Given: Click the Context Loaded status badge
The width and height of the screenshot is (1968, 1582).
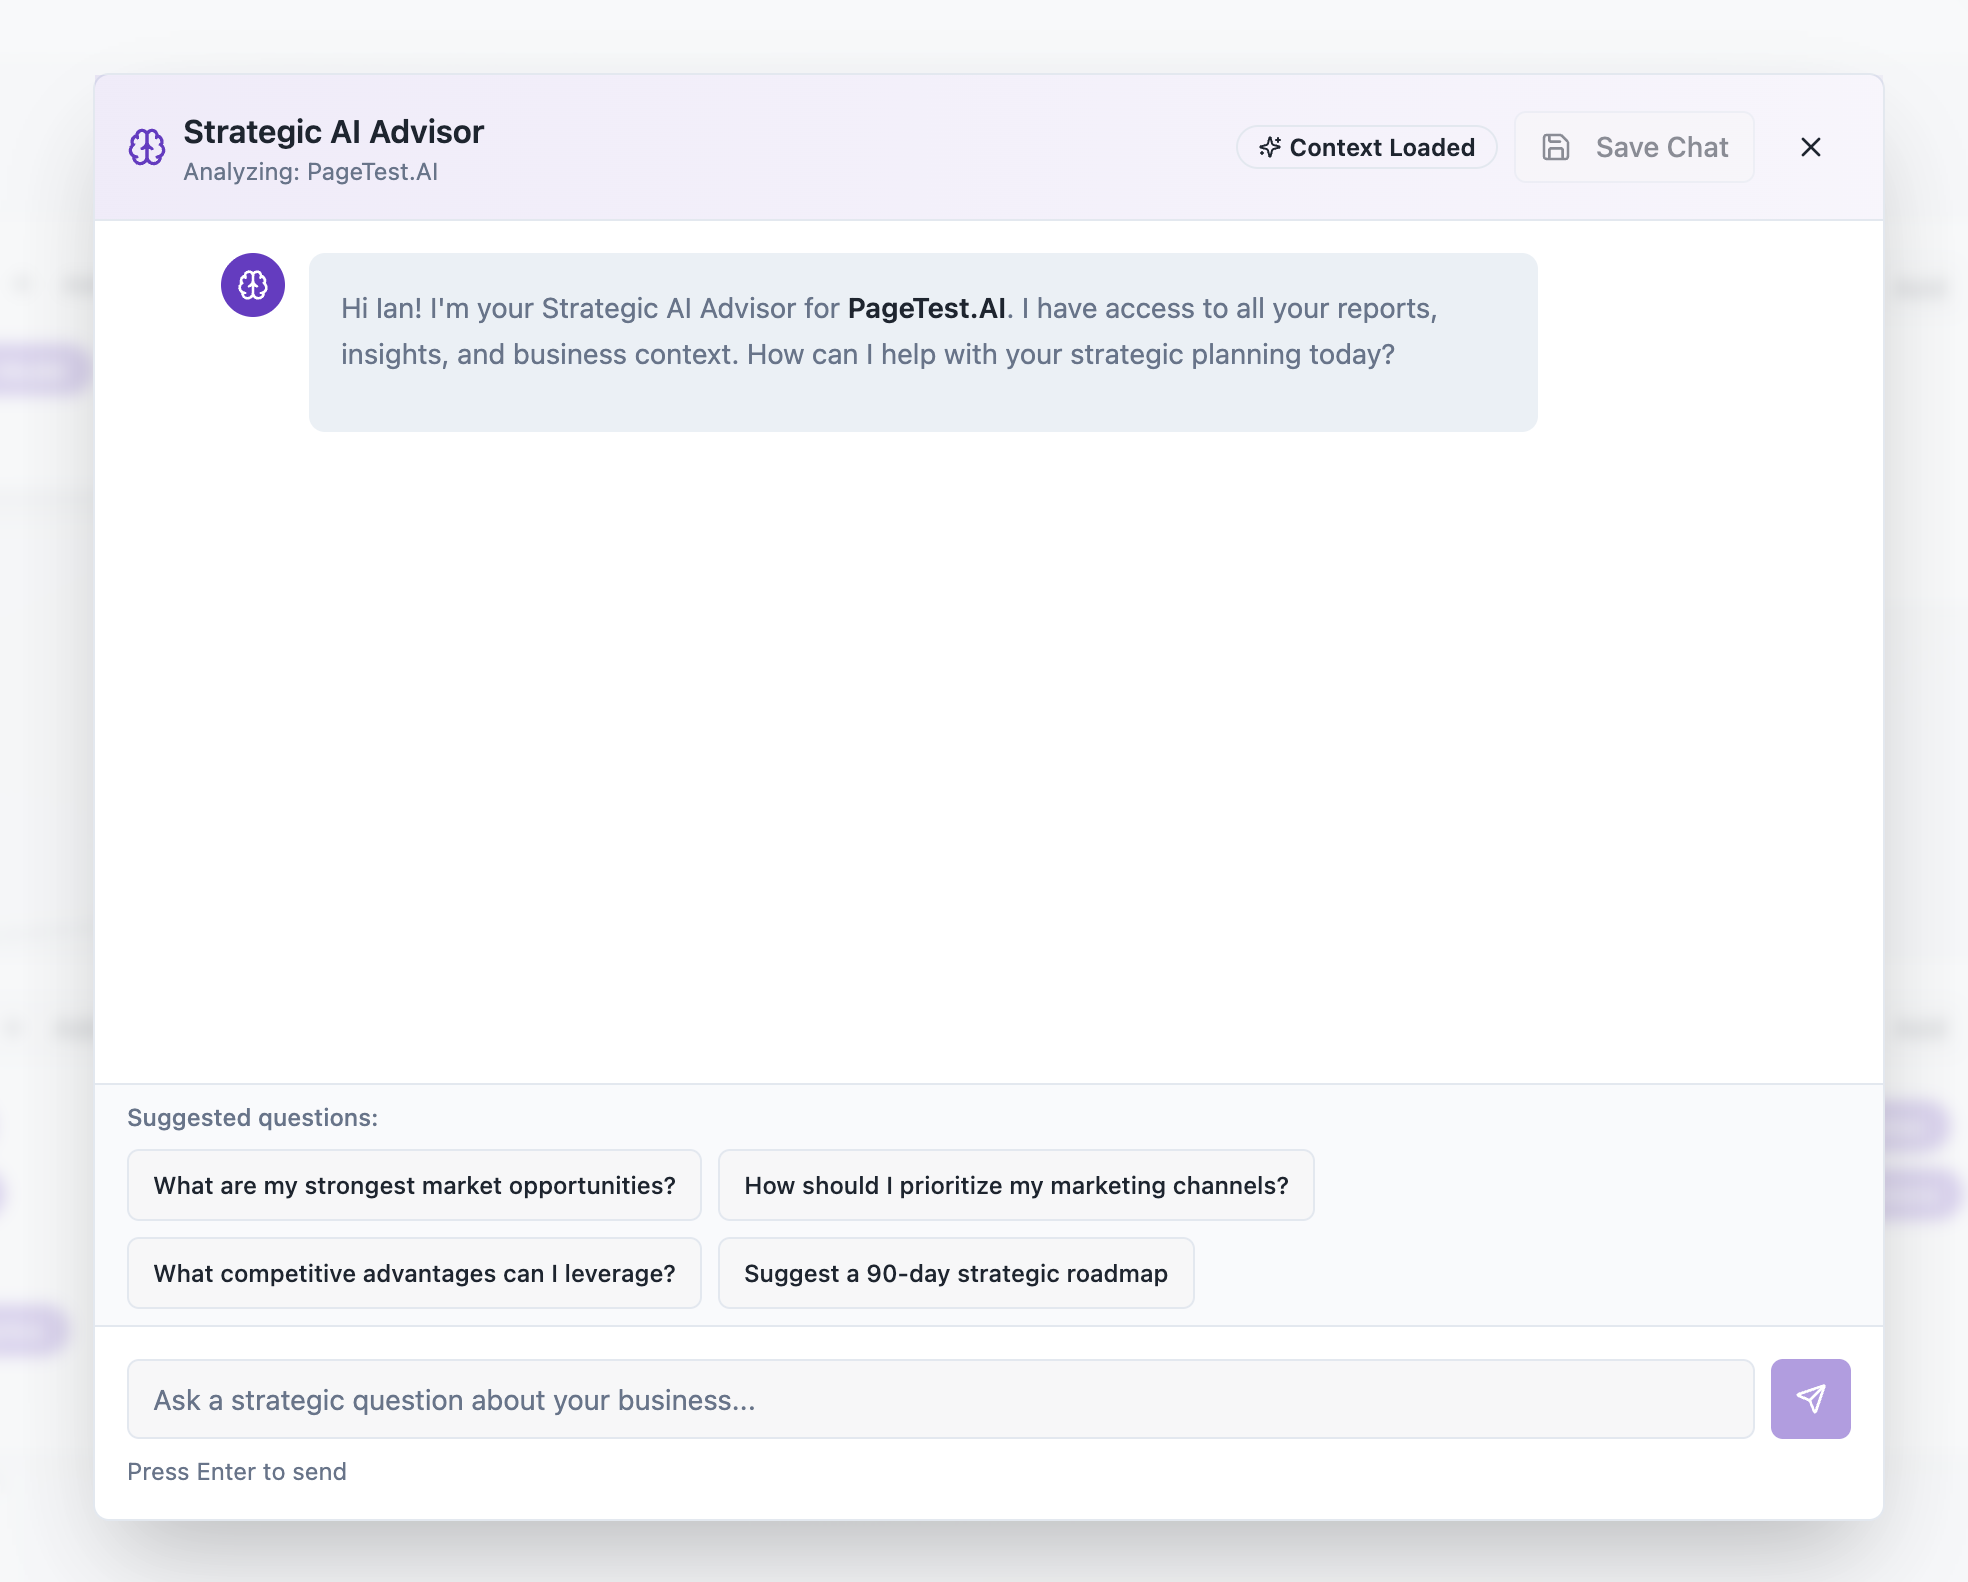Looking at the screenshot, I should [x=1366, y=147].
